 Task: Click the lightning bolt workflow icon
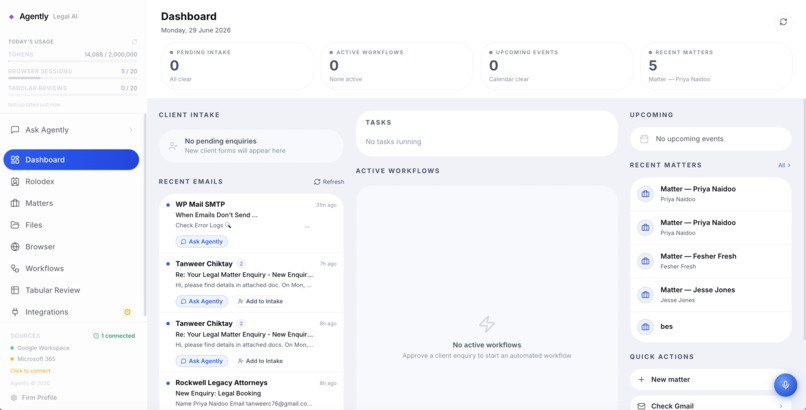click(x=487, y=324)
